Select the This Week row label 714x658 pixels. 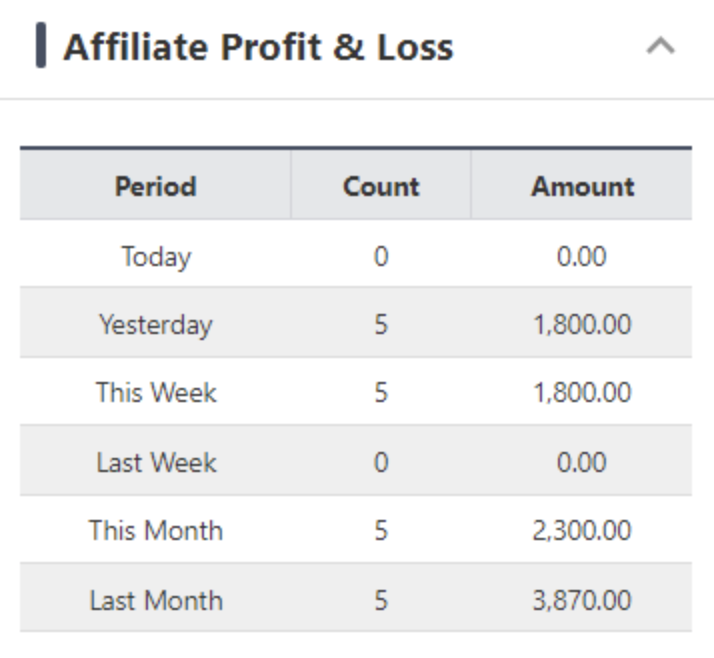tap(155, 393)
